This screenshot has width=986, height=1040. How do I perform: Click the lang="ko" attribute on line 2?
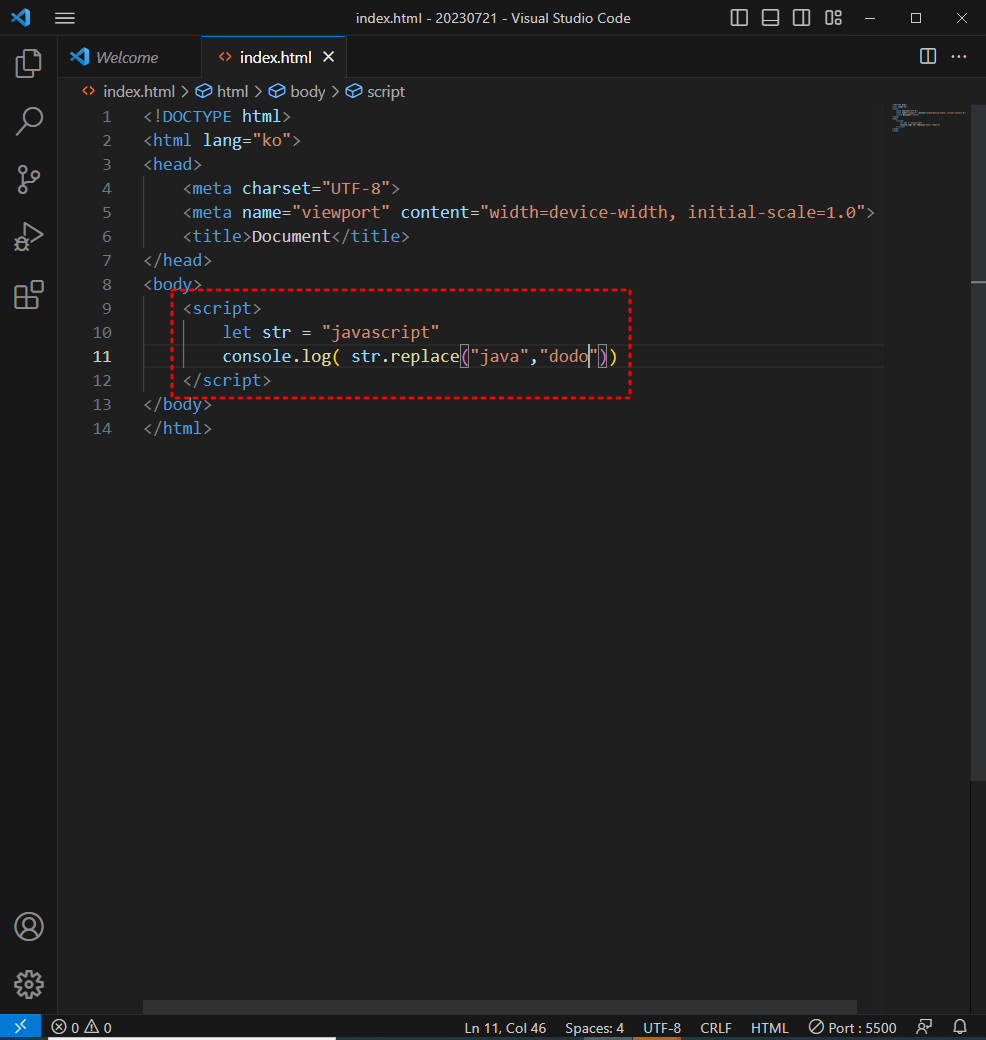click(247, 141)
